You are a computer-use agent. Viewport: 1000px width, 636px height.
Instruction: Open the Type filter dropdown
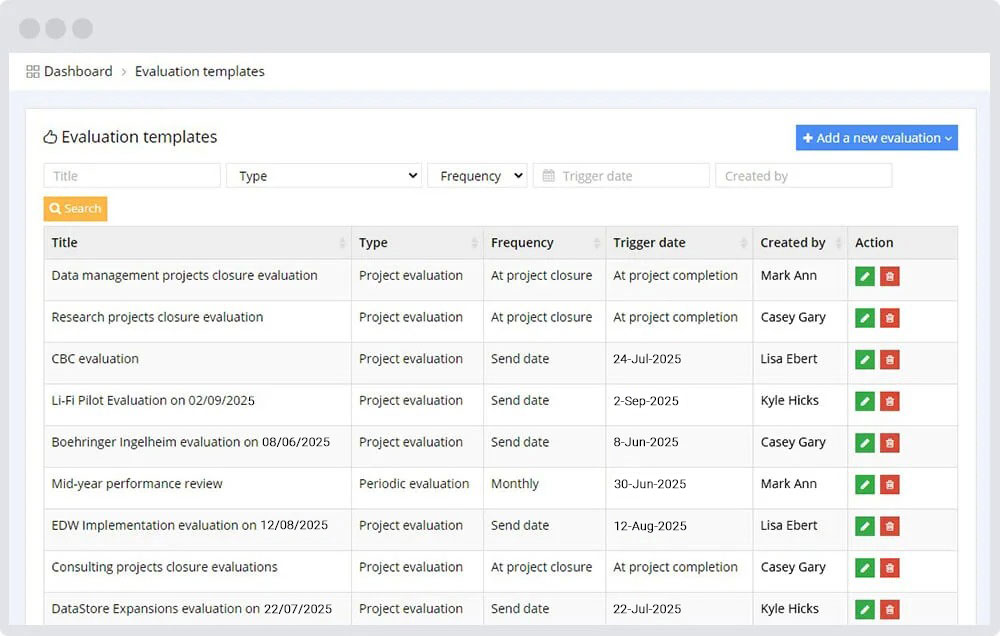point(324,175)
